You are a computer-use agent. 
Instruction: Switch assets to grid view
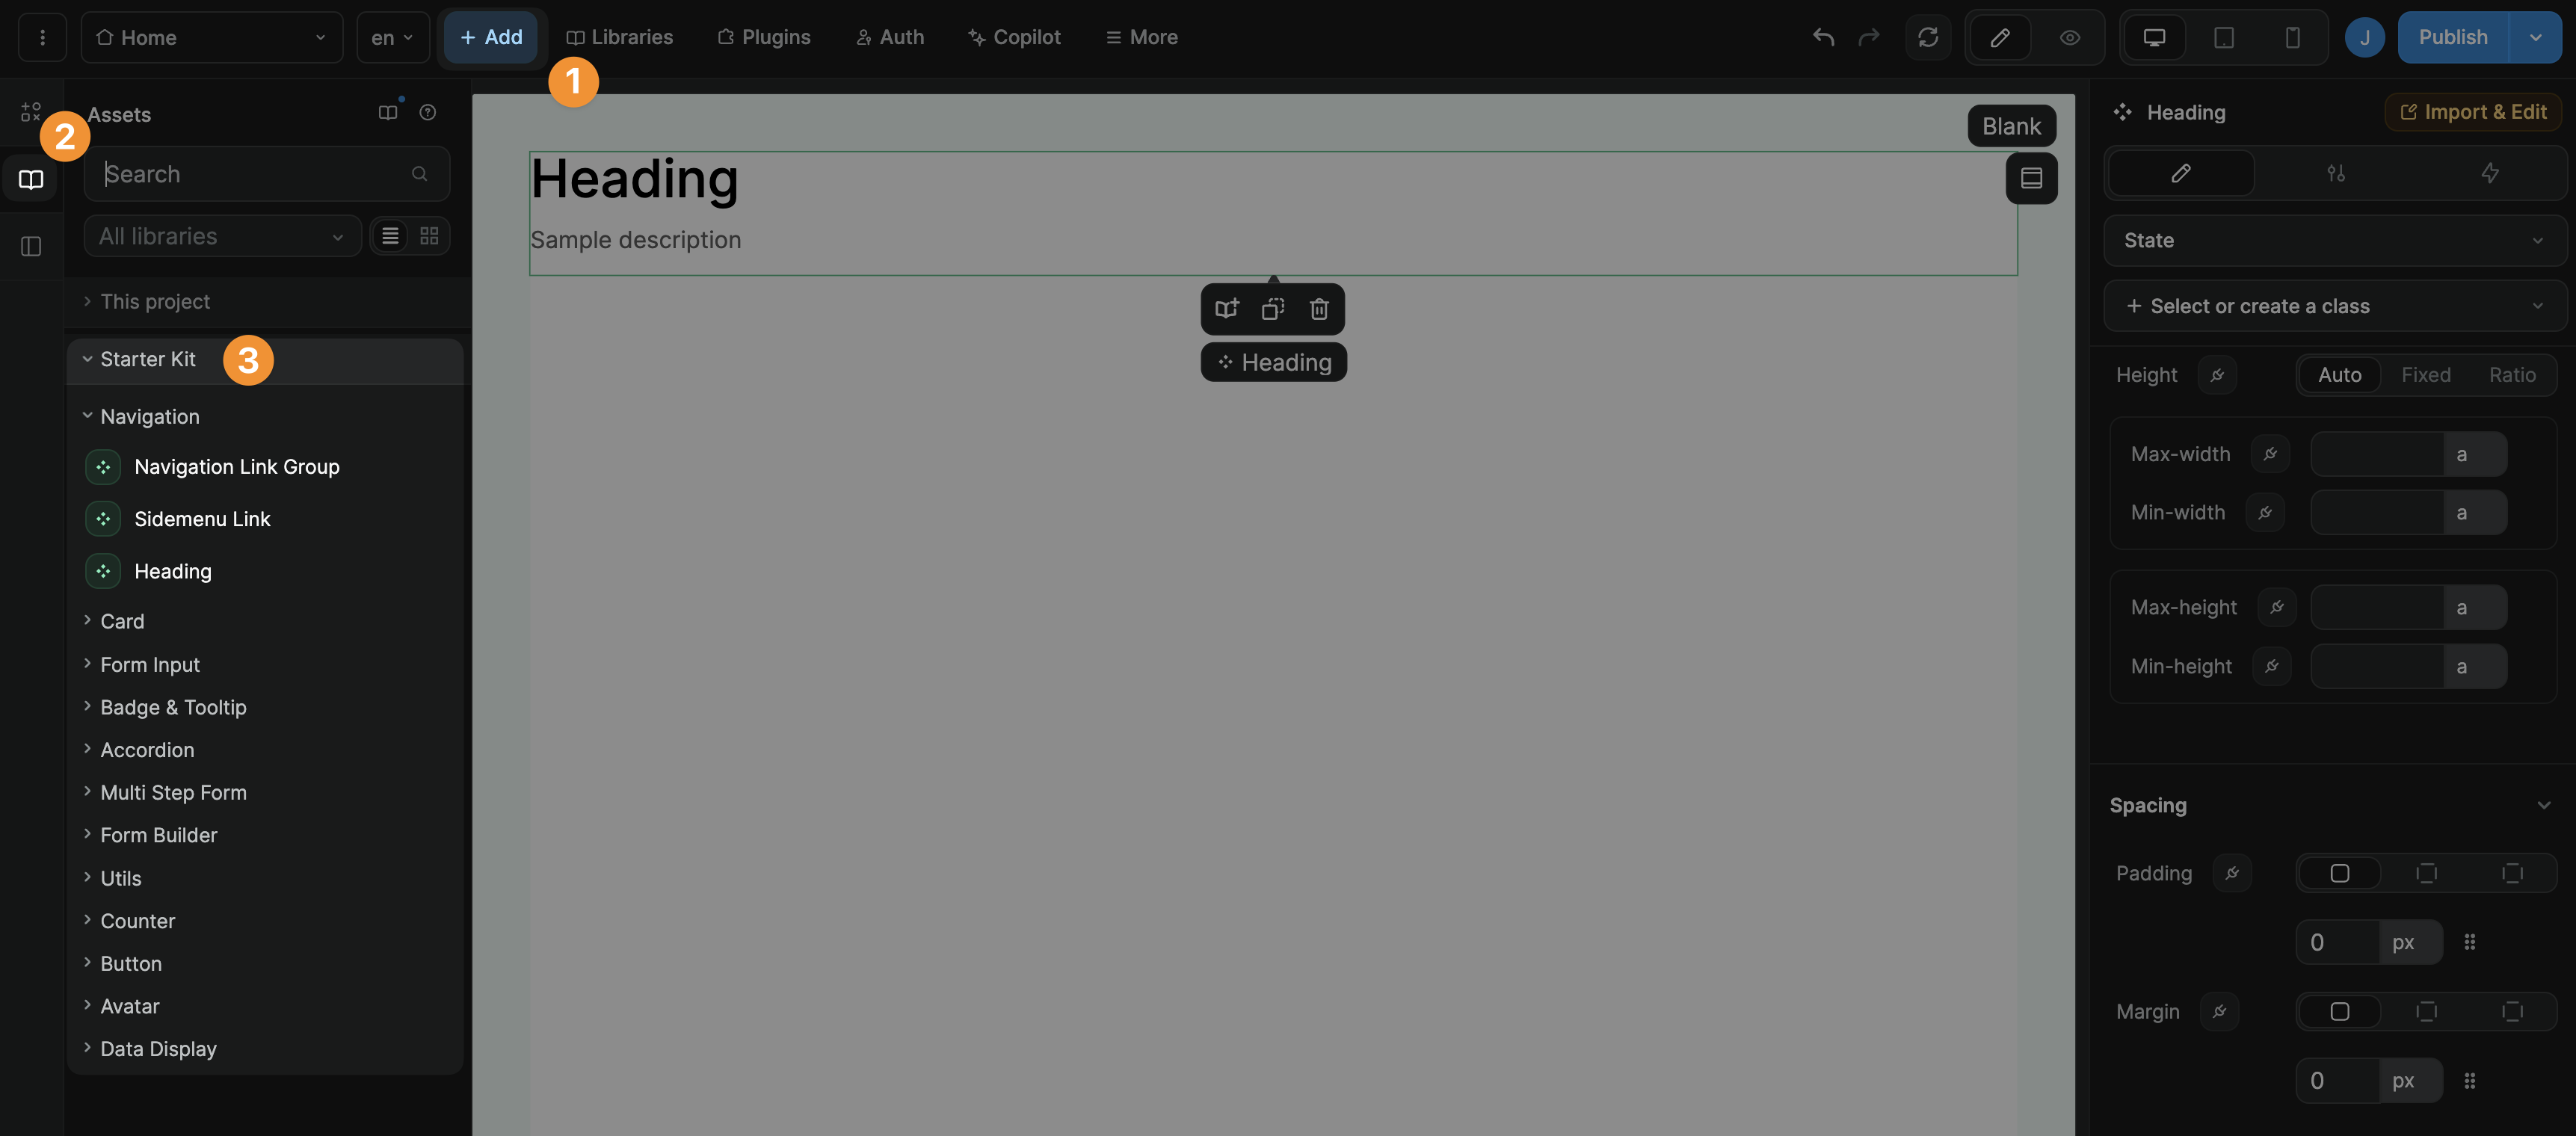pyautogui.click(x=429, y=236)
